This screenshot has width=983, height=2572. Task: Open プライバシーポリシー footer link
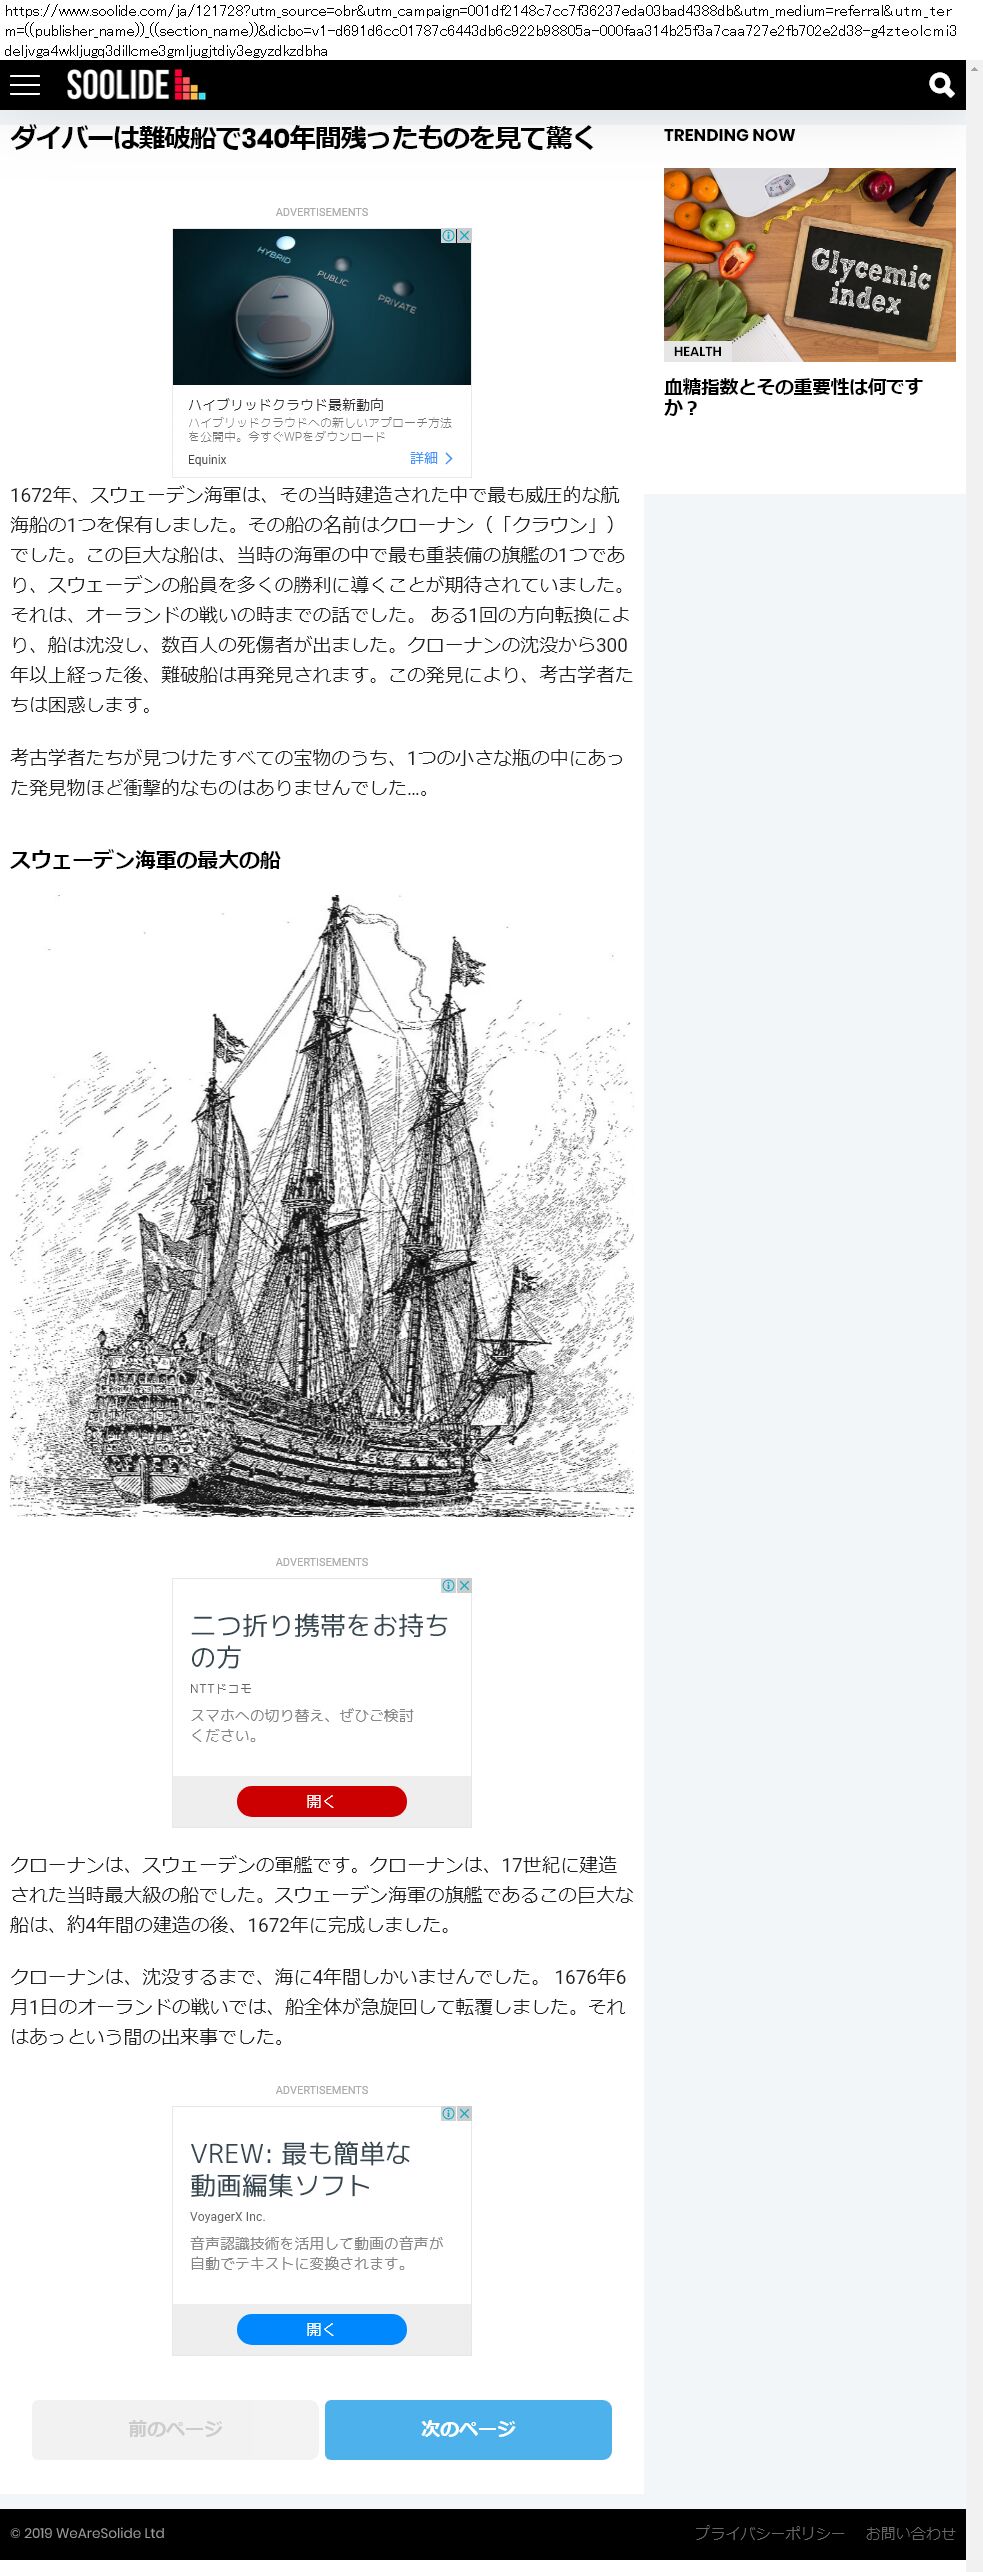click(770, 2533)
